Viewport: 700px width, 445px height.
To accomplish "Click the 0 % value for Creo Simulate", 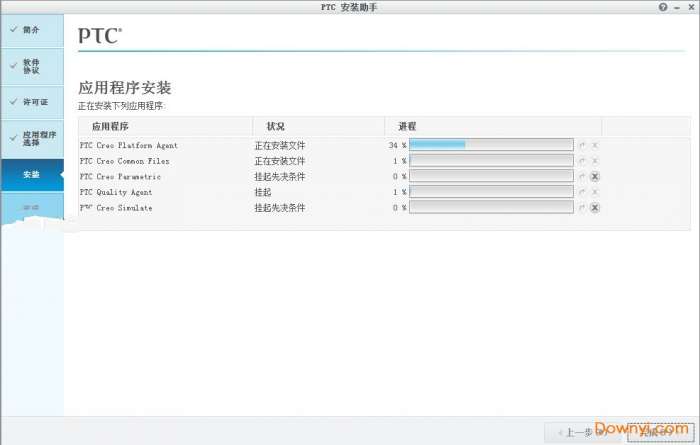I will coord(400,208).
